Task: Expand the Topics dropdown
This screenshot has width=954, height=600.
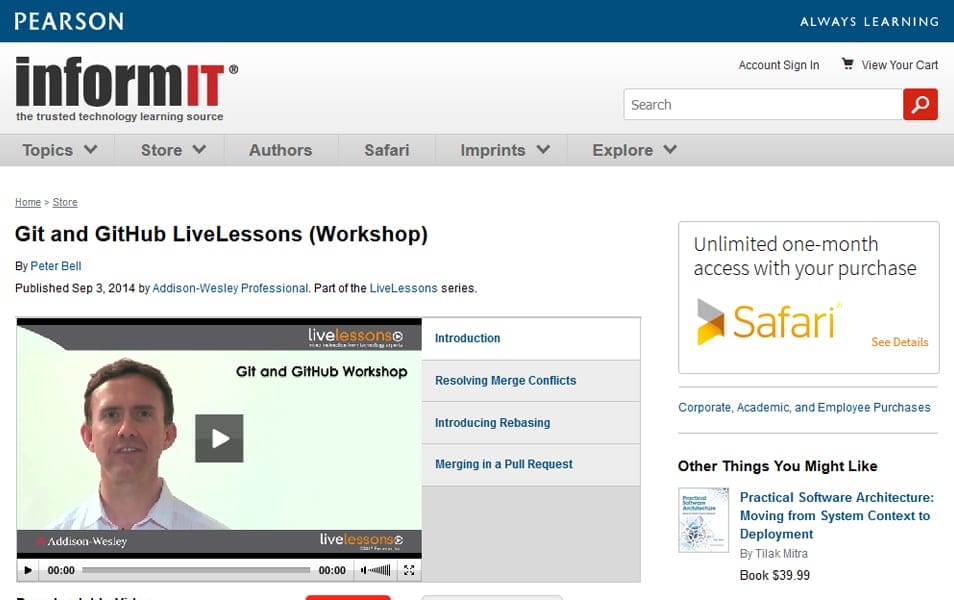Action: (57, 149)
